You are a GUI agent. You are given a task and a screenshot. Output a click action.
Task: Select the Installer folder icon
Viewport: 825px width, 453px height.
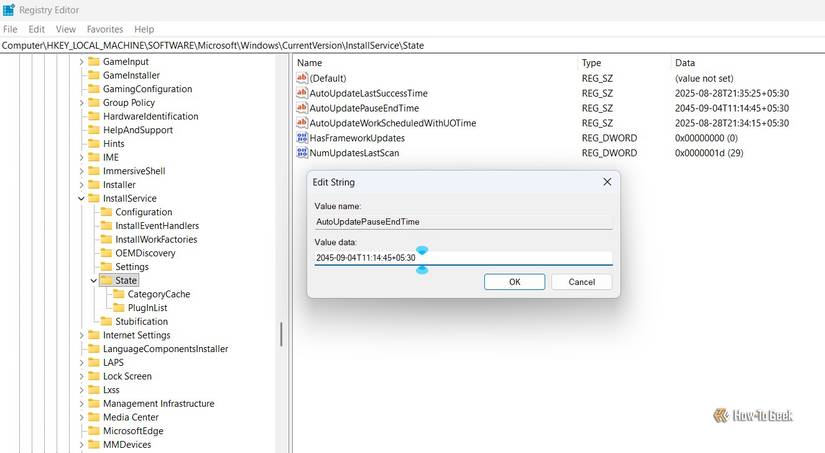pyautogui.click(x=94, y=185)
